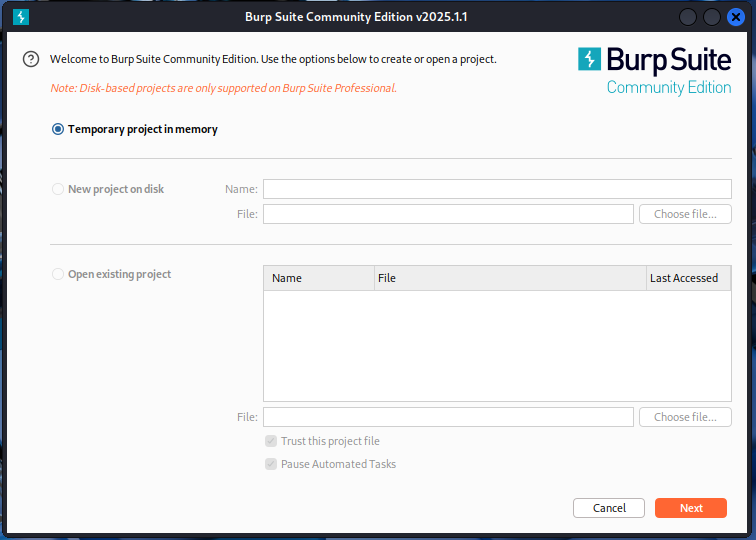Click the help question mark icon
756x540 pixels.
pos(31,59)
